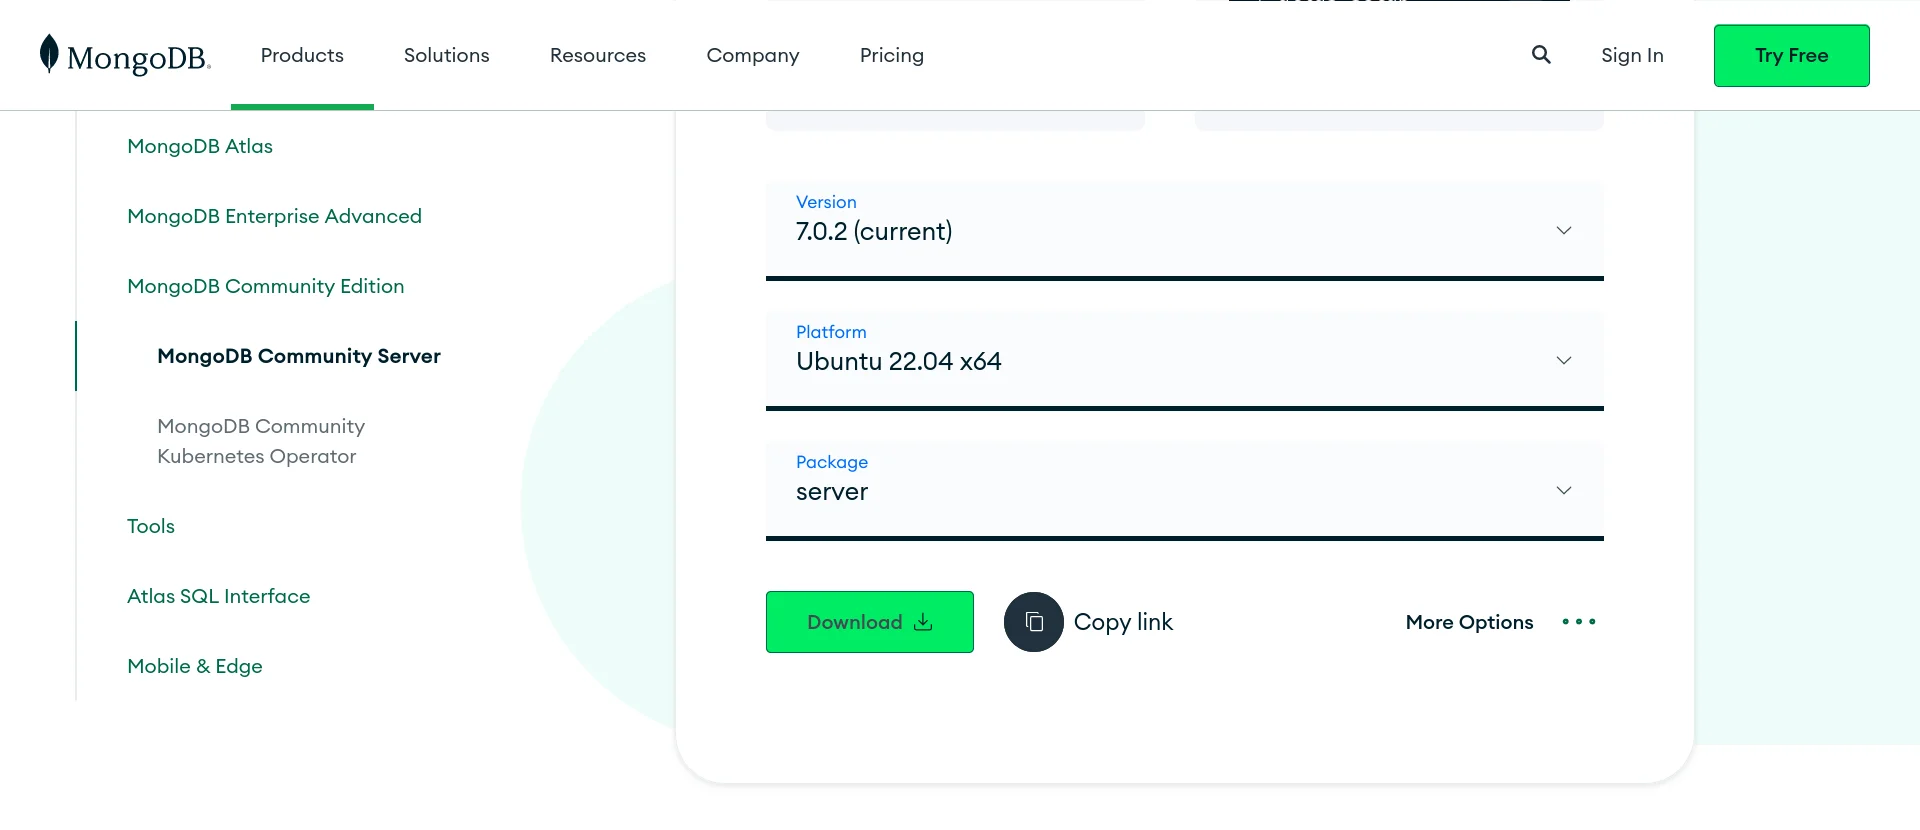Click the download arrow icon in Download button
The width and height of the screenshot is (1920, 830).
[x=923, y=622]
